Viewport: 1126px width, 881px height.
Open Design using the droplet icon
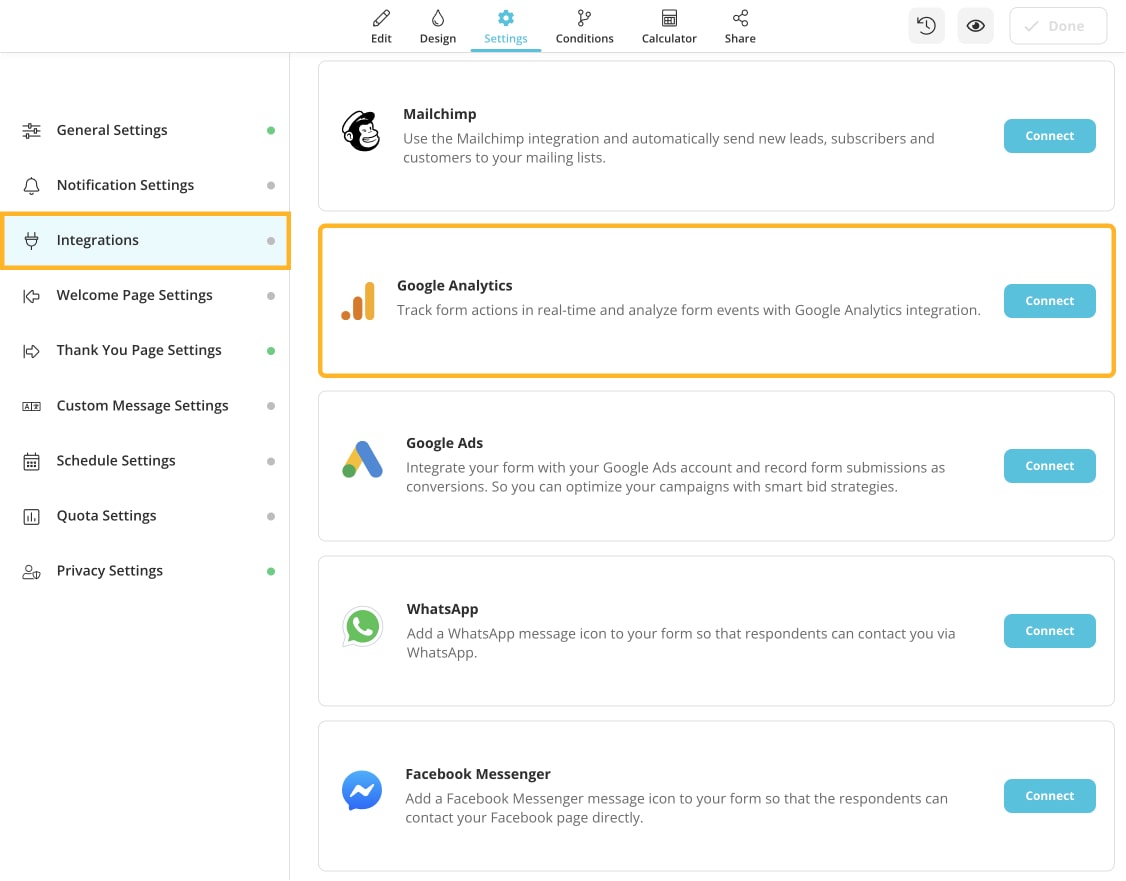tap(437, 18)
